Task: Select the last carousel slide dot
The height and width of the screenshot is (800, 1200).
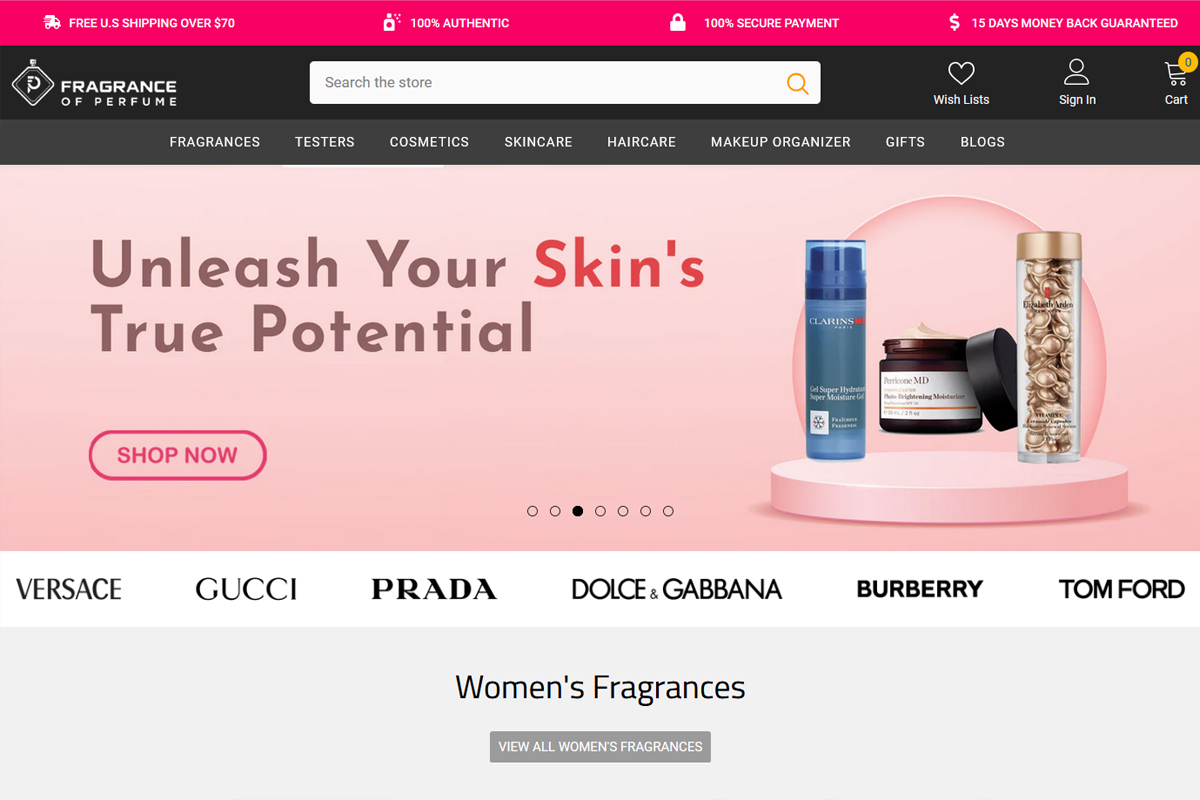Action: pyautogui.click(x=668, y=511)
